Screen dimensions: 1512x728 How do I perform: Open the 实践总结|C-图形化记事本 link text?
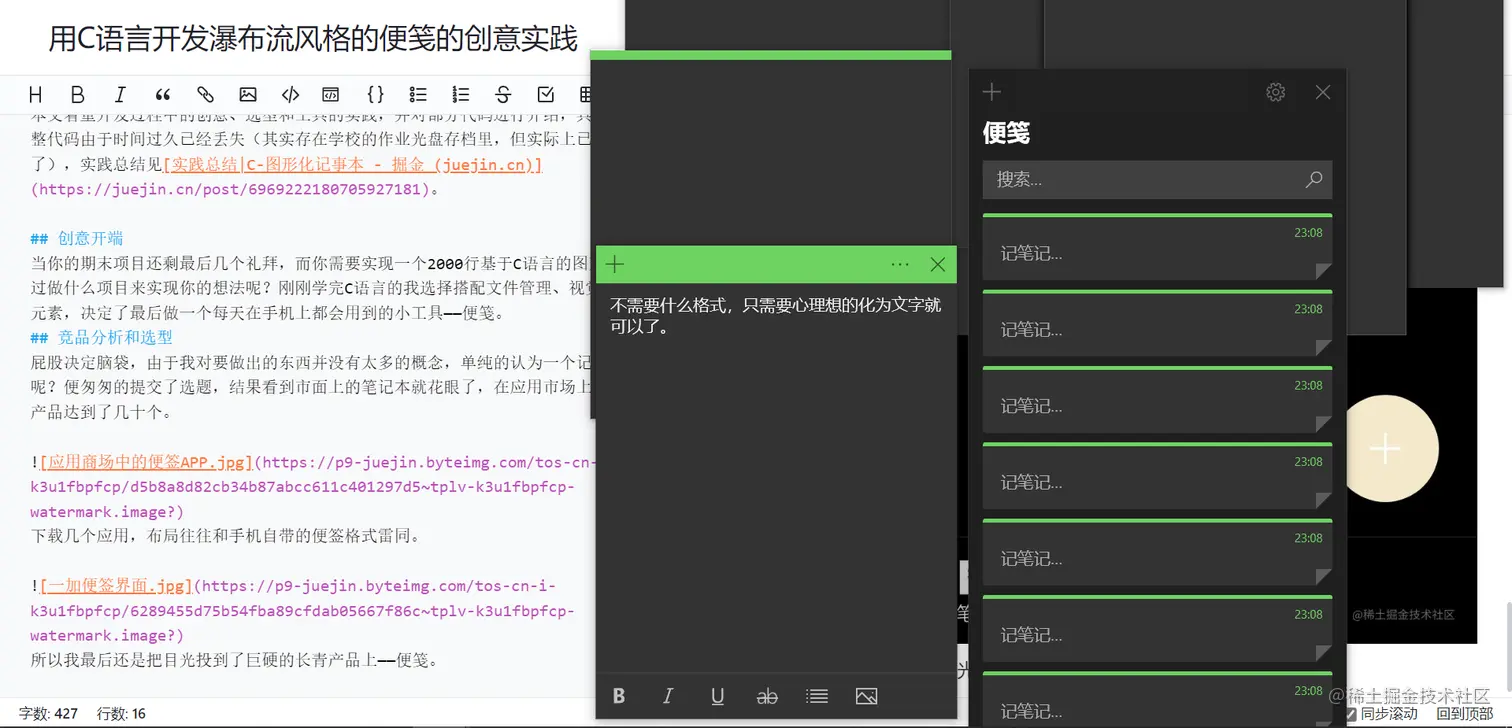(x=352, y=164)
